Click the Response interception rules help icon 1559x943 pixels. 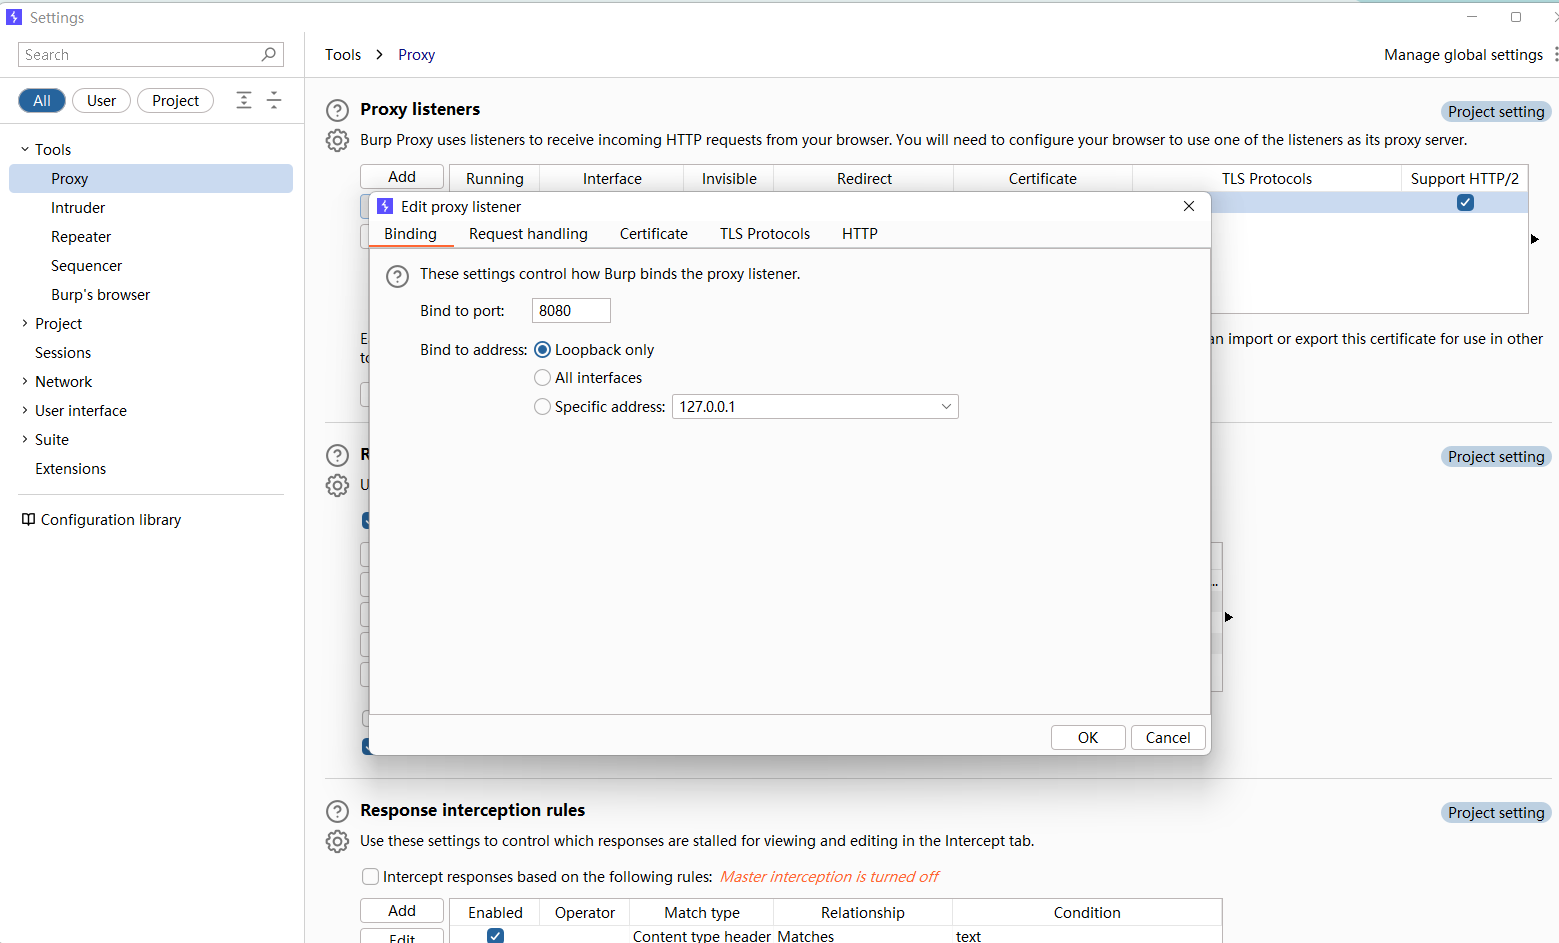coord(338,812)
